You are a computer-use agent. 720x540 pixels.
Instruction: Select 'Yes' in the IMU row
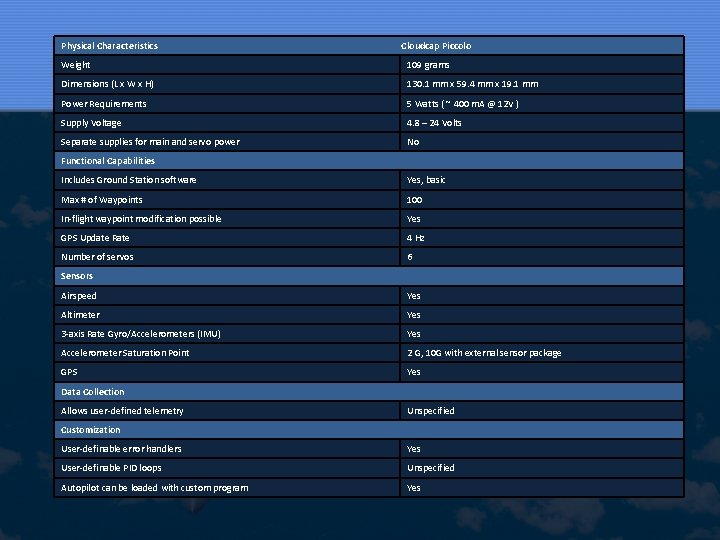413,334
